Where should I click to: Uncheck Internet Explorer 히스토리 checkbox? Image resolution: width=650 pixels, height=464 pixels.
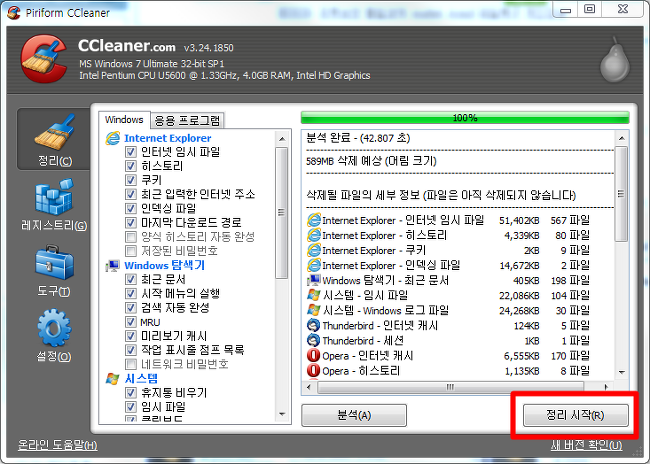tap(131, 166)
